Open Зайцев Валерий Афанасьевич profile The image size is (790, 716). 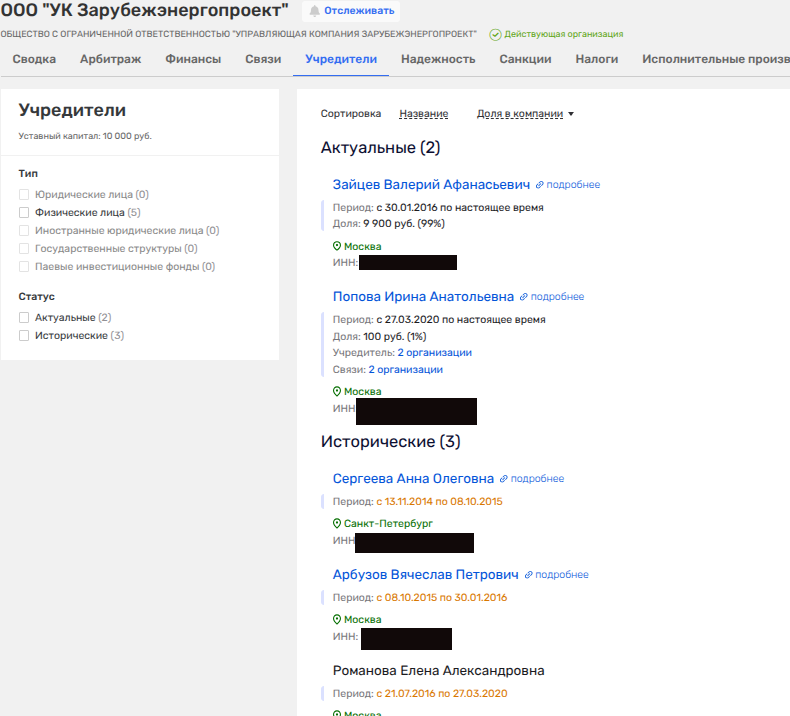(431, 185)
